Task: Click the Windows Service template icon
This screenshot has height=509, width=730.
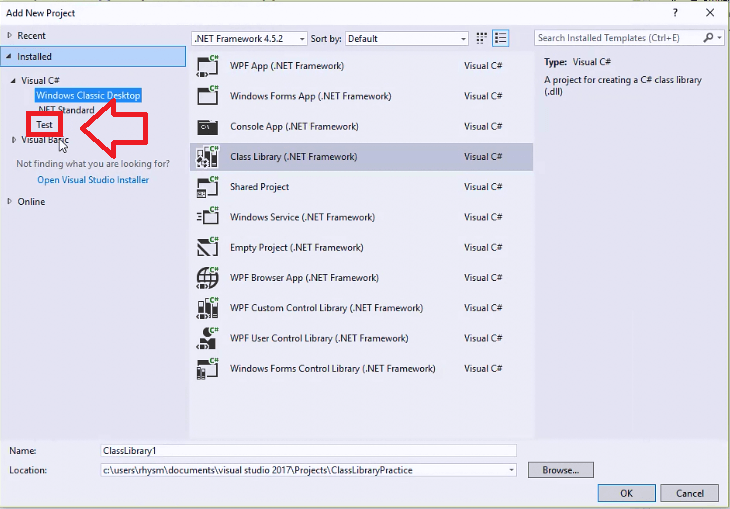Action: click(x=208, y=217)
